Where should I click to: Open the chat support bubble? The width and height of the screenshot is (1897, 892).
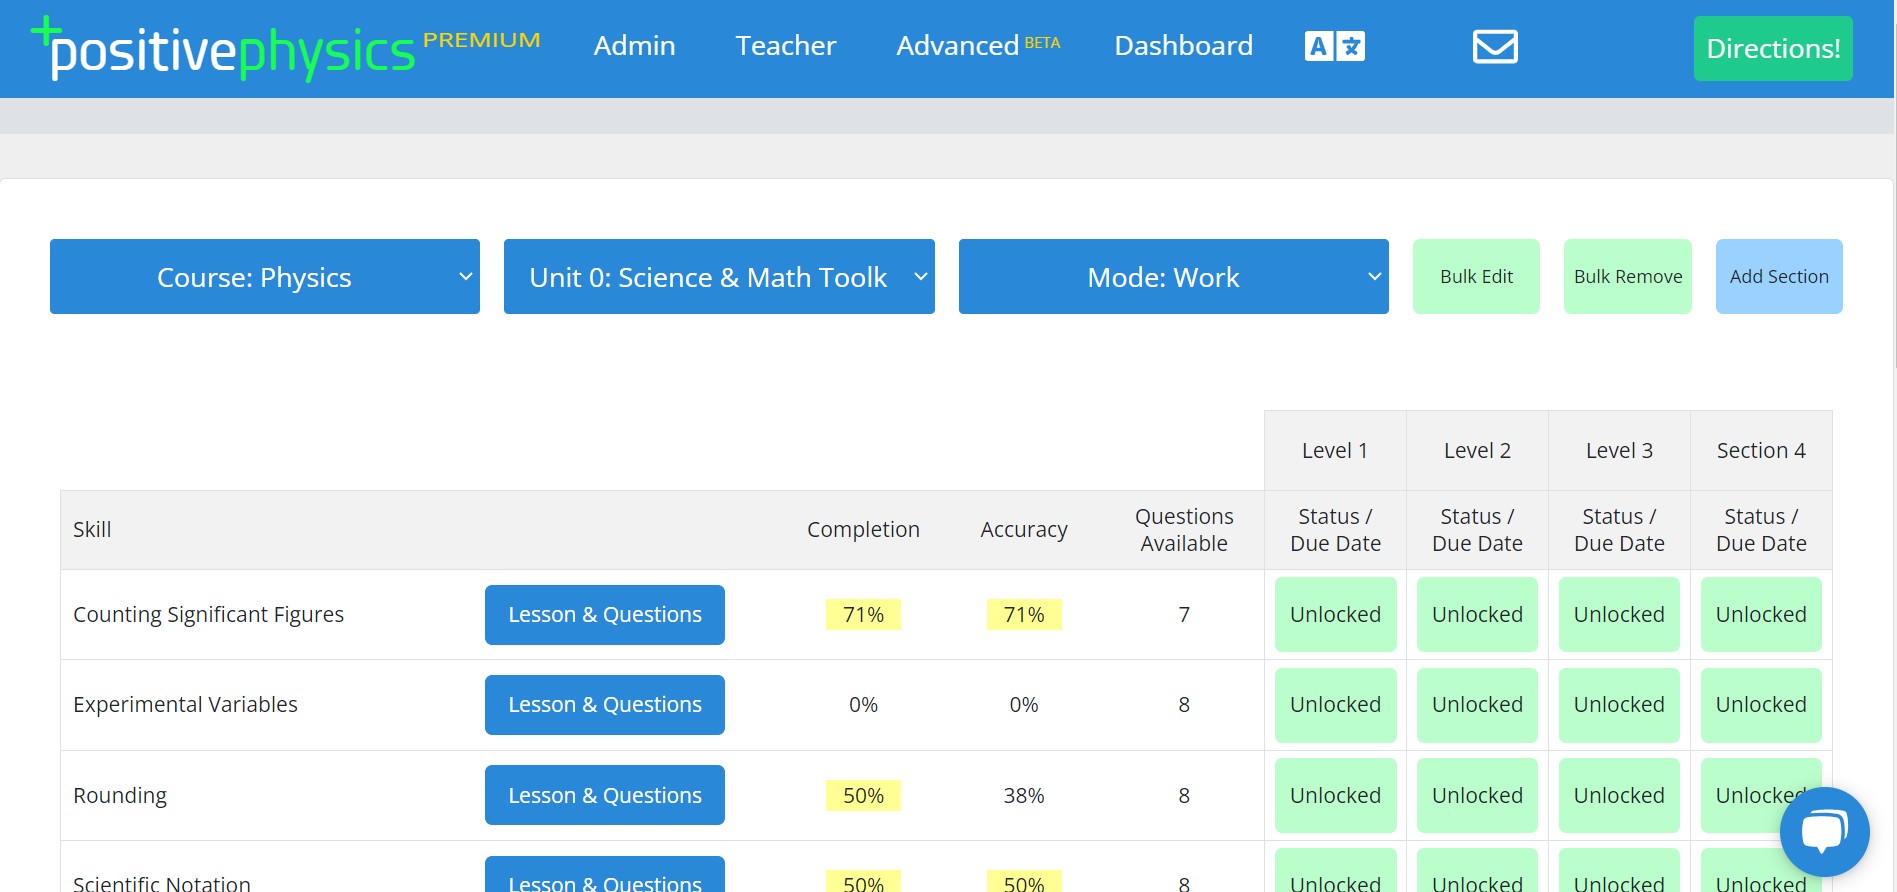tap(1824, 832)
